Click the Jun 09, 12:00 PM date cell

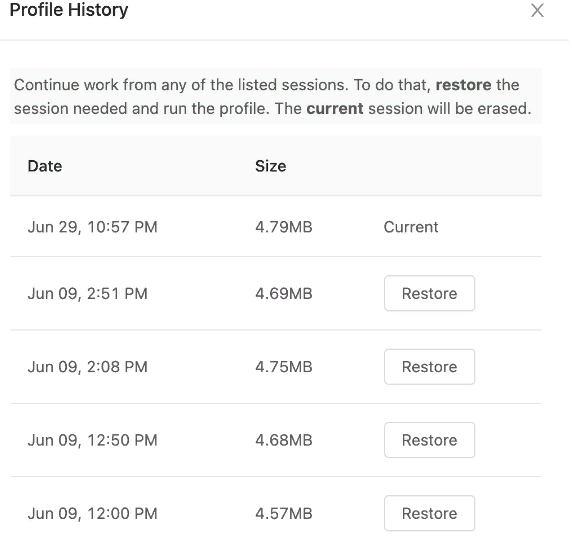(x=93, y=513)
